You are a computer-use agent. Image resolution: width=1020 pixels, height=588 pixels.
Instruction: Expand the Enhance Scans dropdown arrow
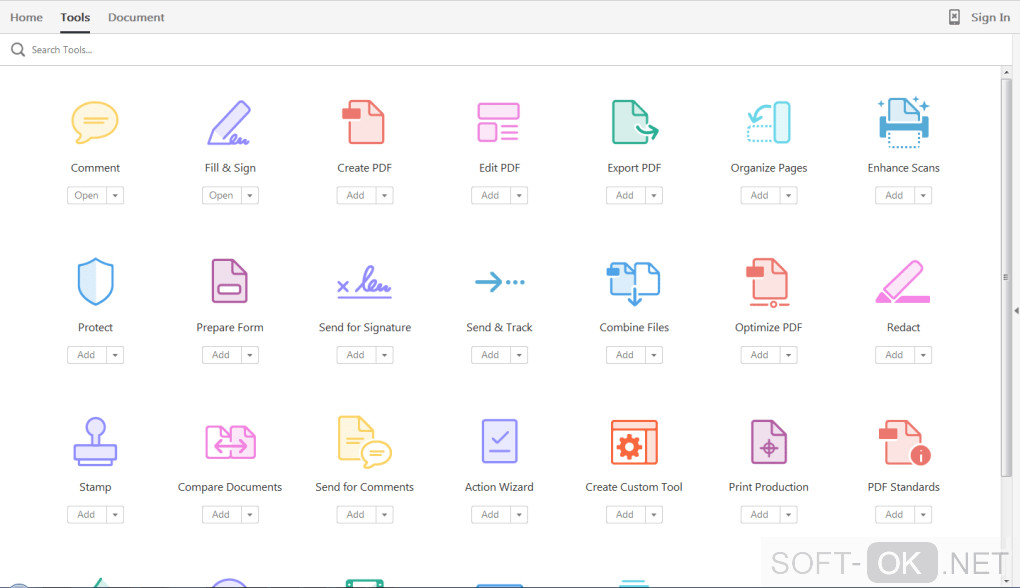click(923, 195)
